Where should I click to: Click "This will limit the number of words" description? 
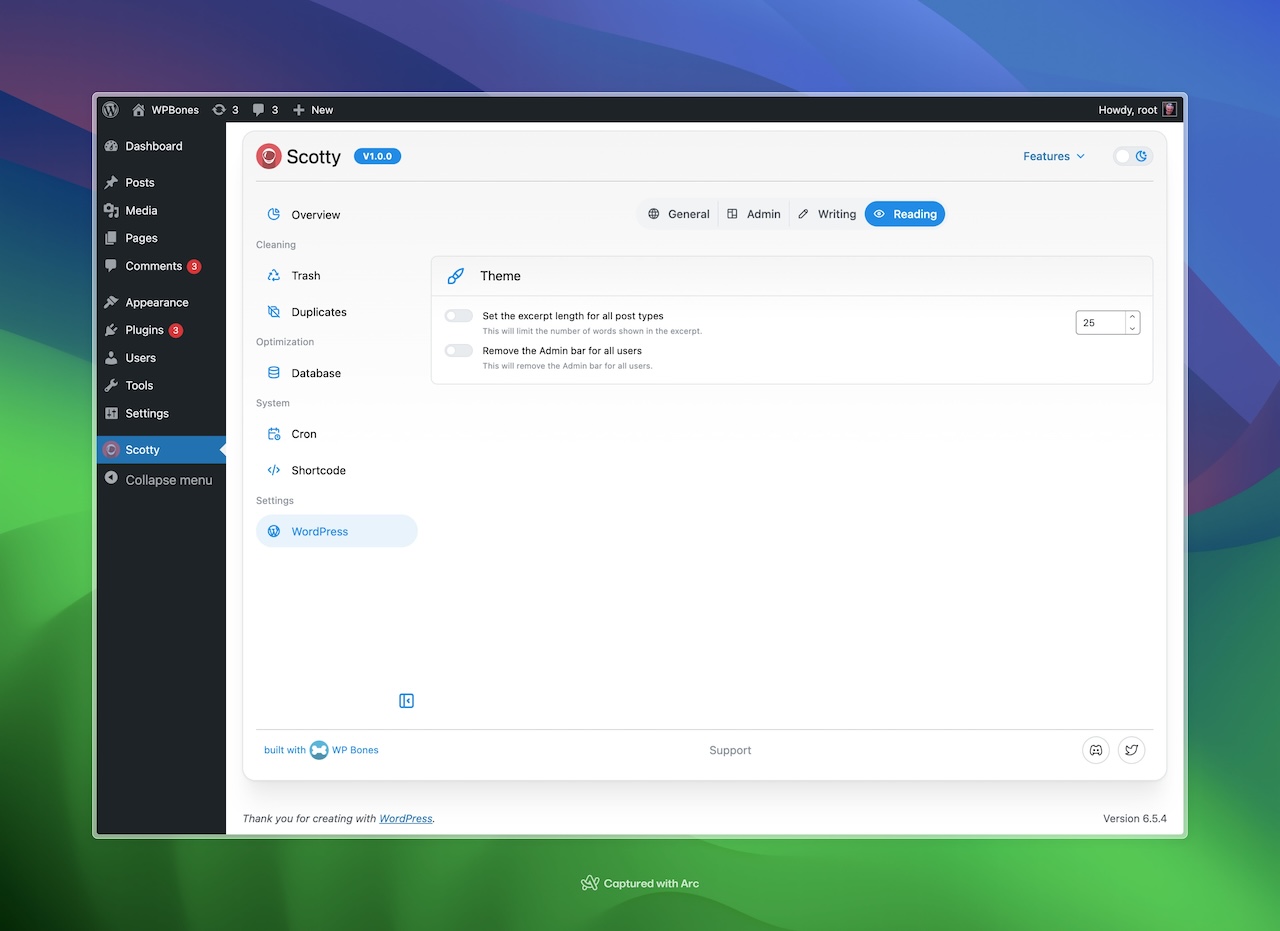[x=592, y=331]
